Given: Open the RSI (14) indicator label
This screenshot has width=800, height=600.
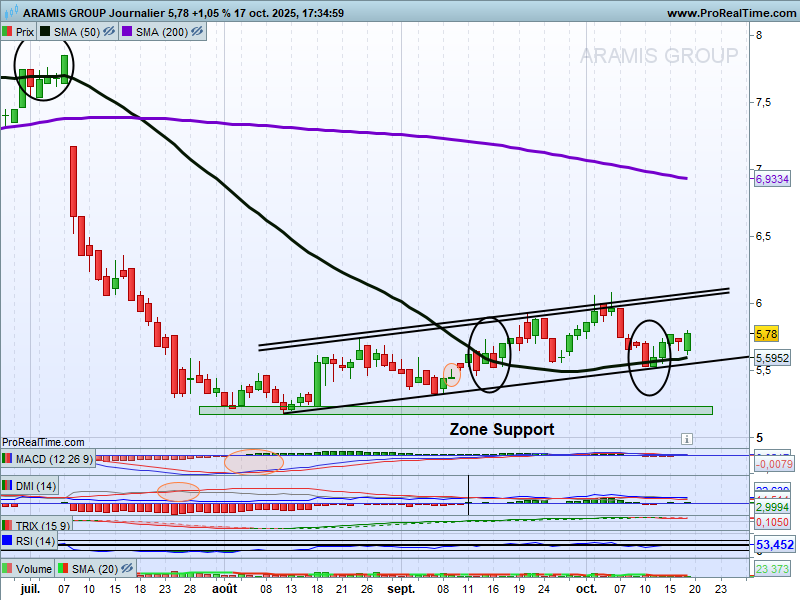Looking at the screenshot, I should 35,541.
